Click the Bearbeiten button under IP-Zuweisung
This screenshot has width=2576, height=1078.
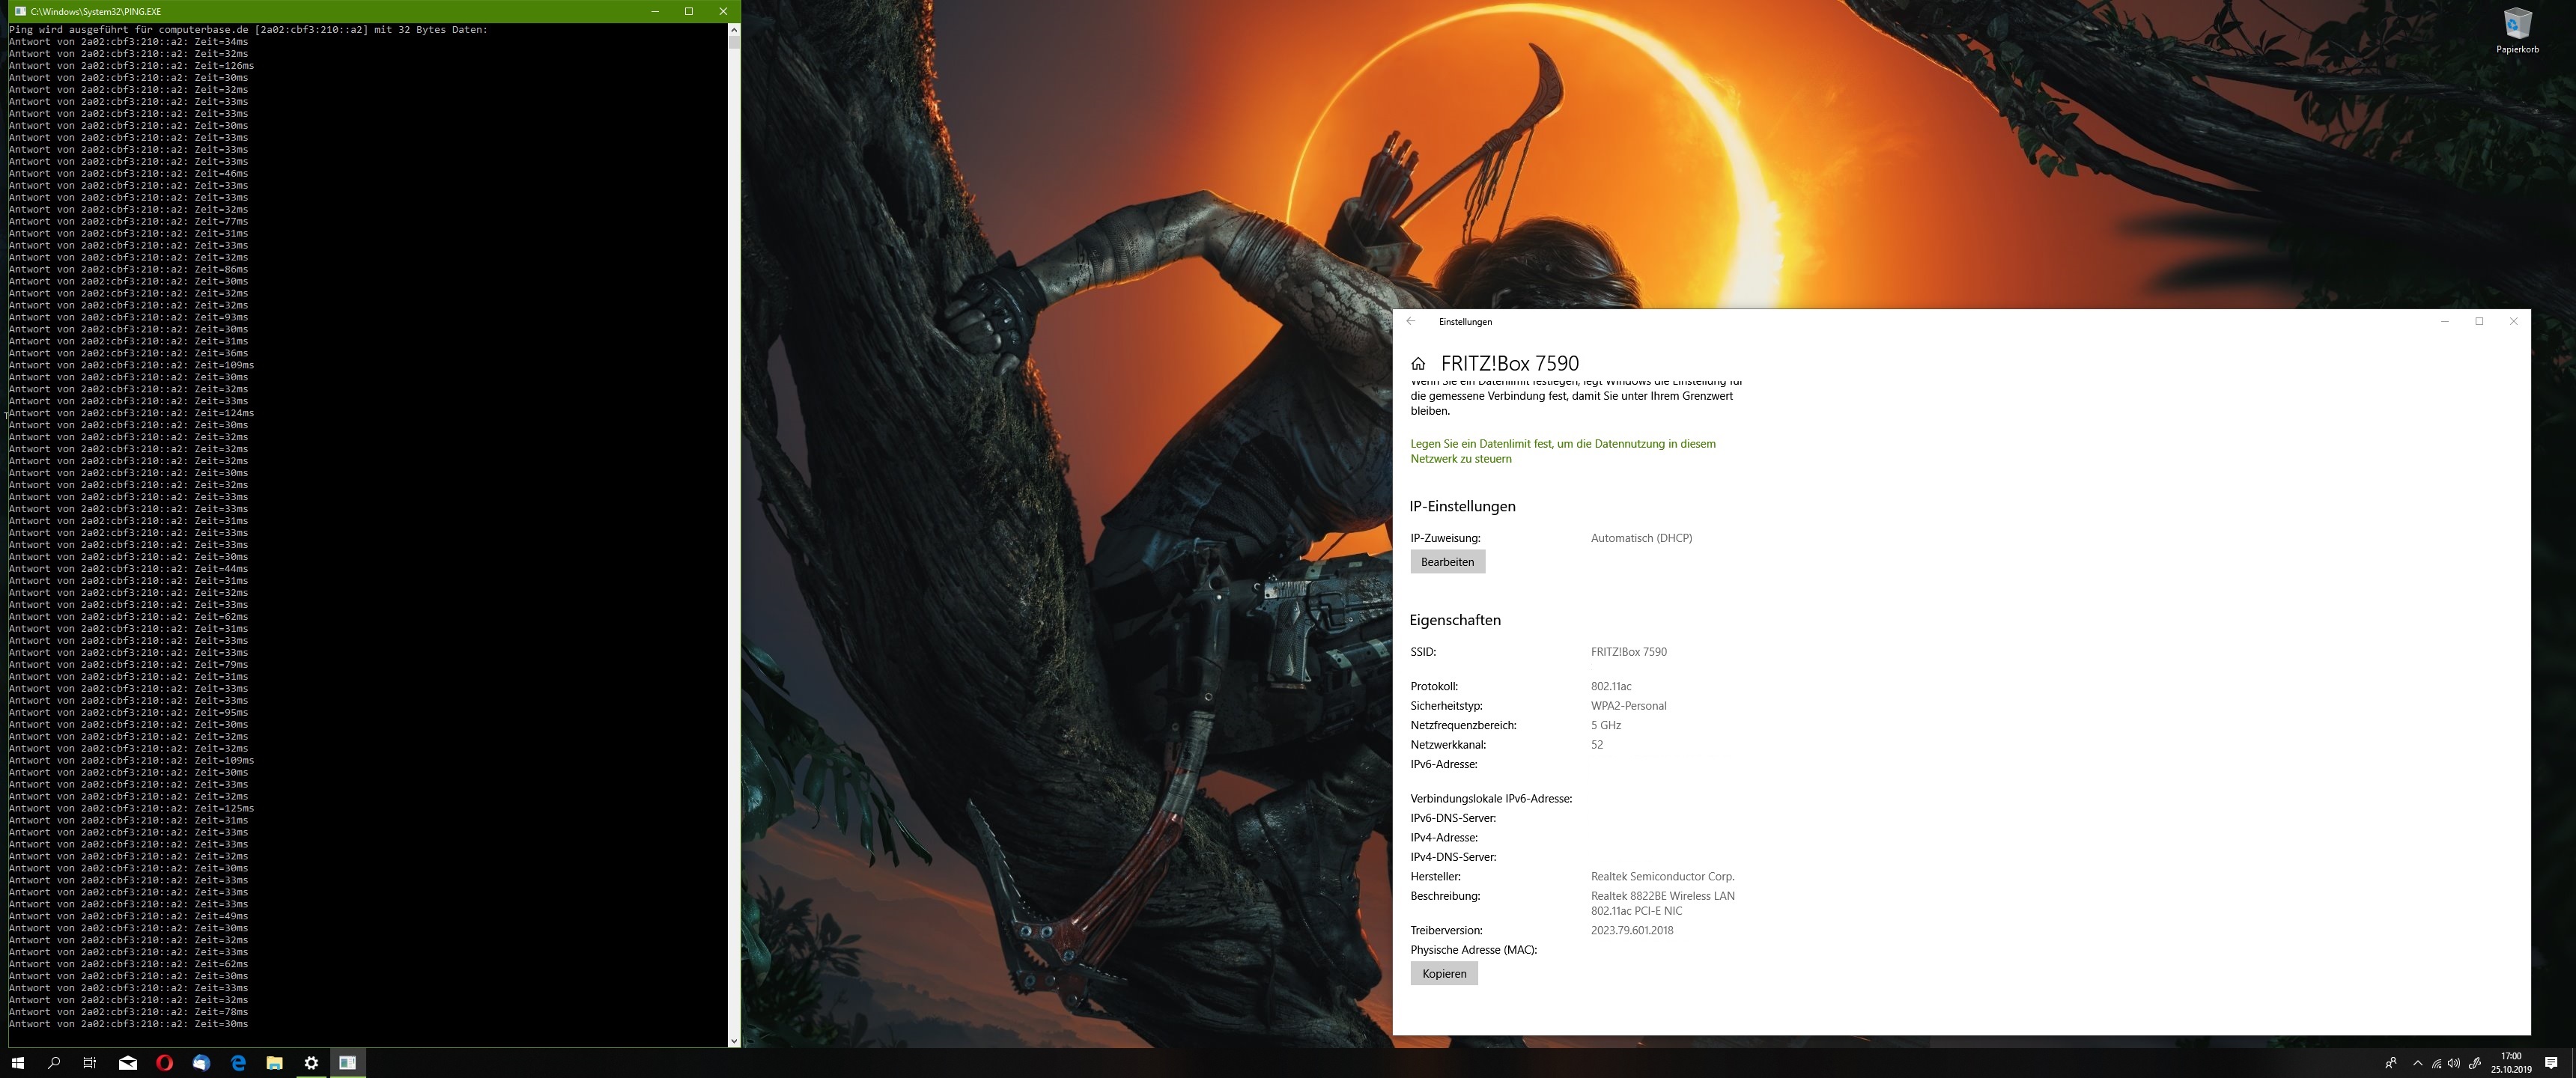1447,562
